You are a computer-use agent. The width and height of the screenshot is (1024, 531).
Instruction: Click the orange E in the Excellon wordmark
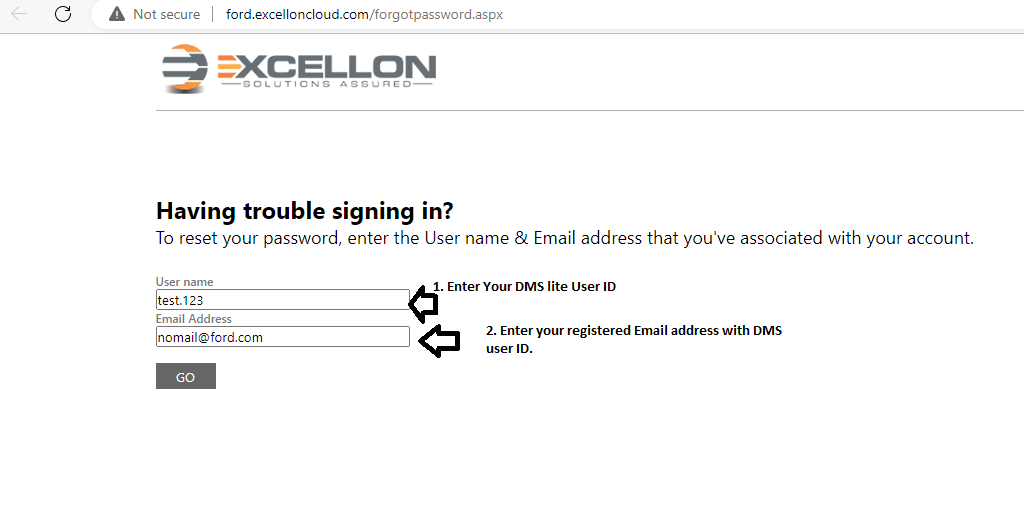(x=229, y=67)
